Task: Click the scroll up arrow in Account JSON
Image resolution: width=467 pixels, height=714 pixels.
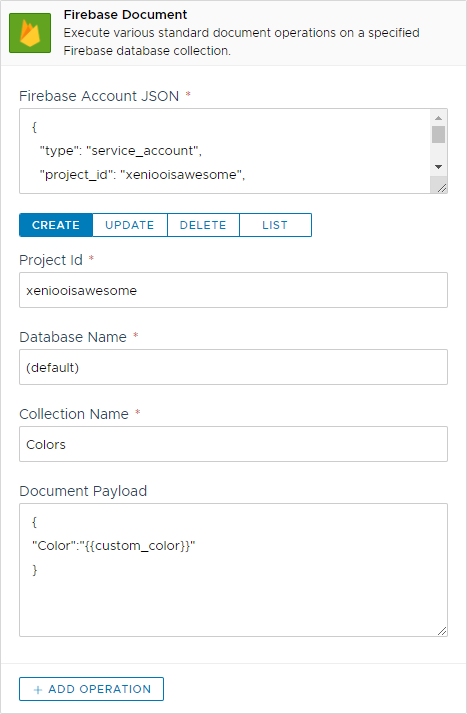Action: [438, 118]
